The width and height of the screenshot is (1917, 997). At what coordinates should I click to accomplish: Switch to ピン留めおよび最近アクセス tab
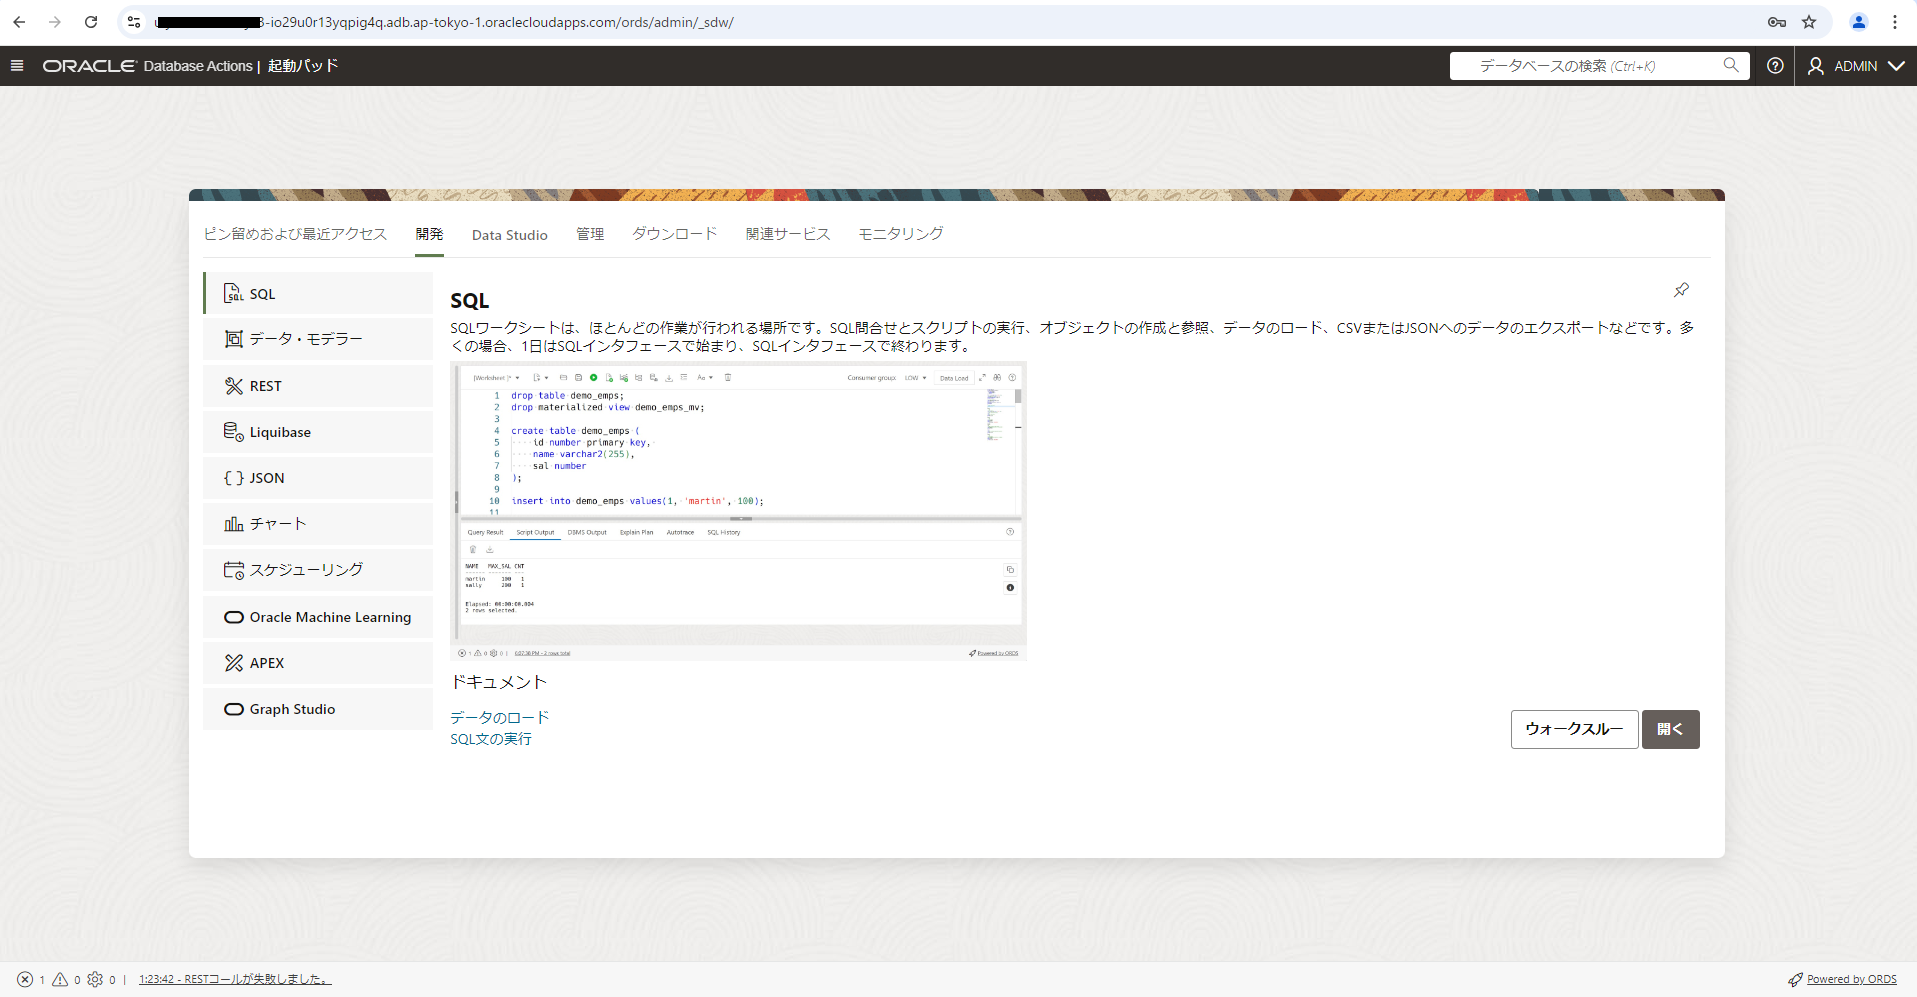tap(295, 234)
